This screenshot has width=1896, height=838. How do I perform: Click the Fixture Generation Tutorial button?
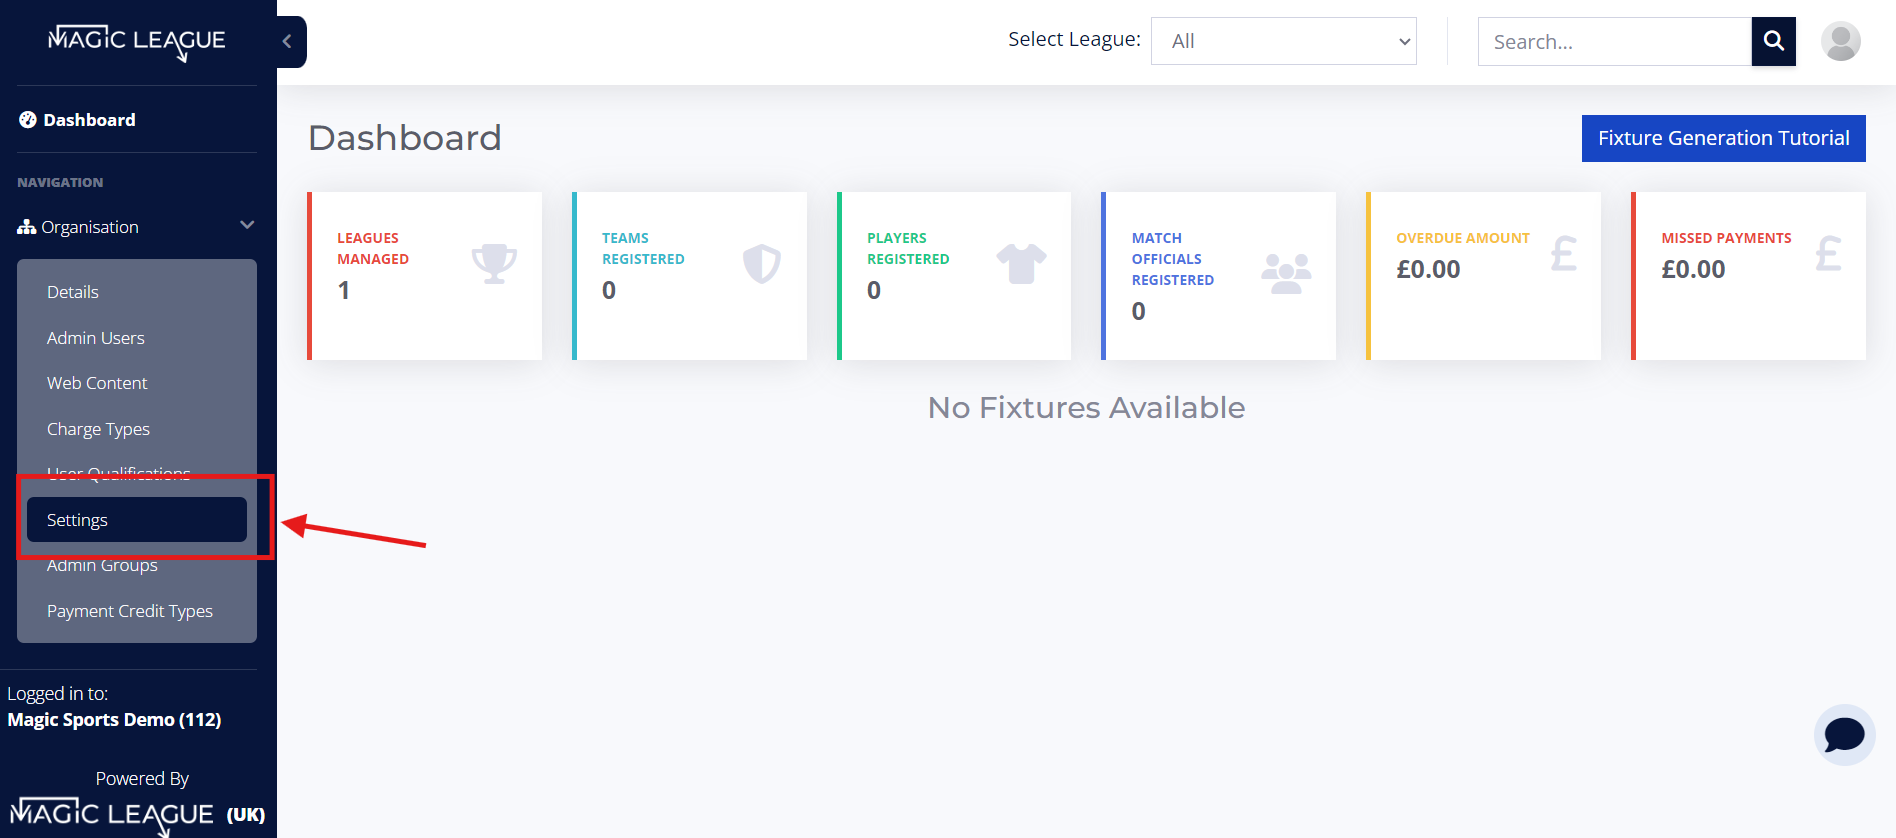[x=1723, y=138]
